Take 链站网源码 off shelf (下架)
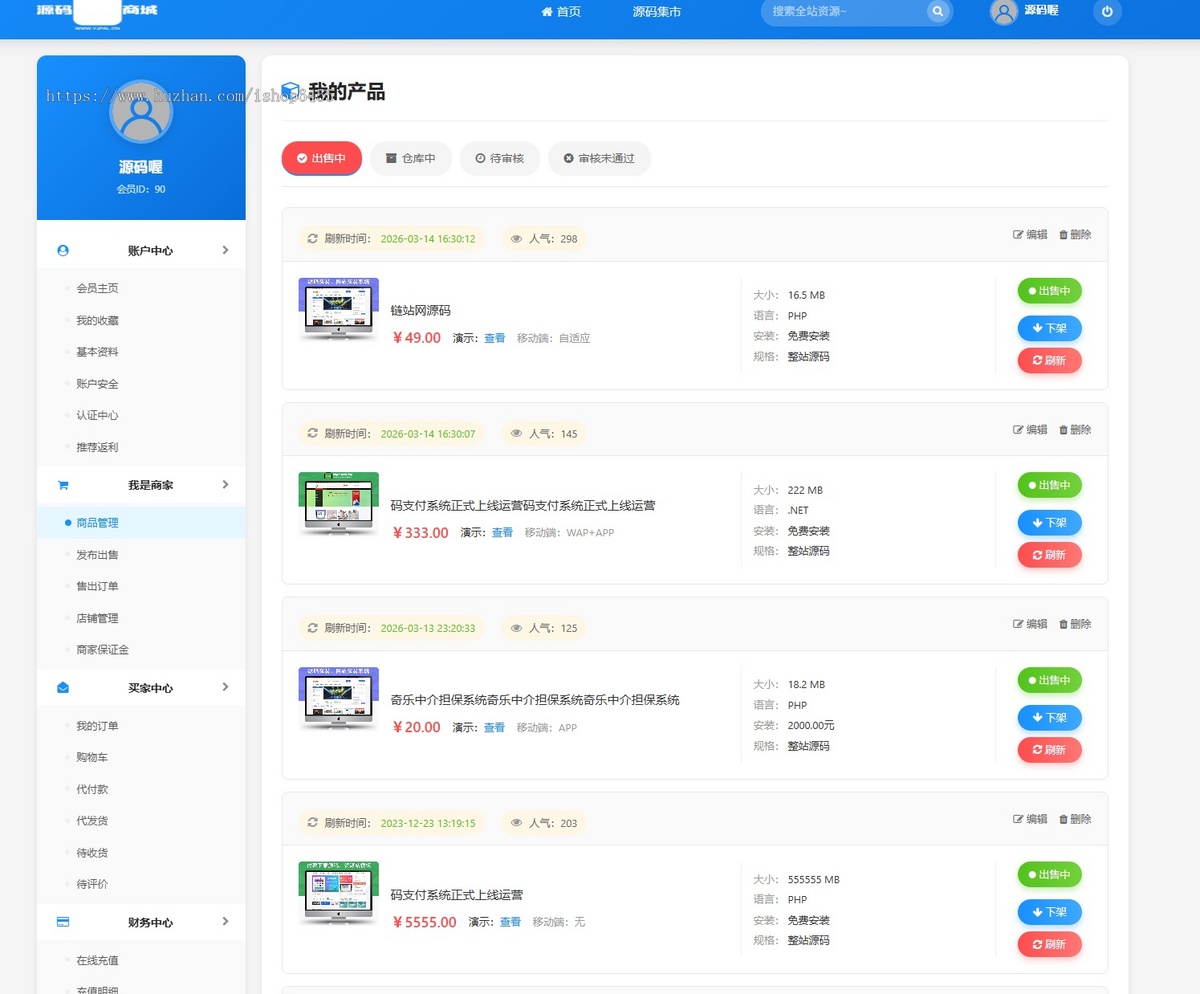The height and width of the screenshot is (994, 1200). [1050, 328]
